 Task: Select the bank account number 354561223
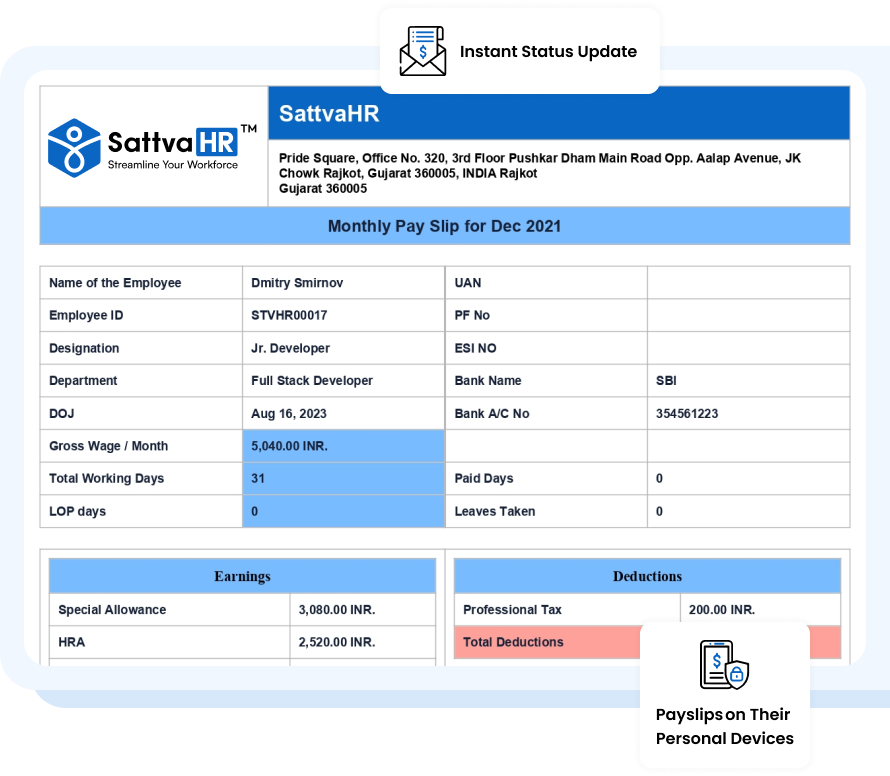pos(687,413)
